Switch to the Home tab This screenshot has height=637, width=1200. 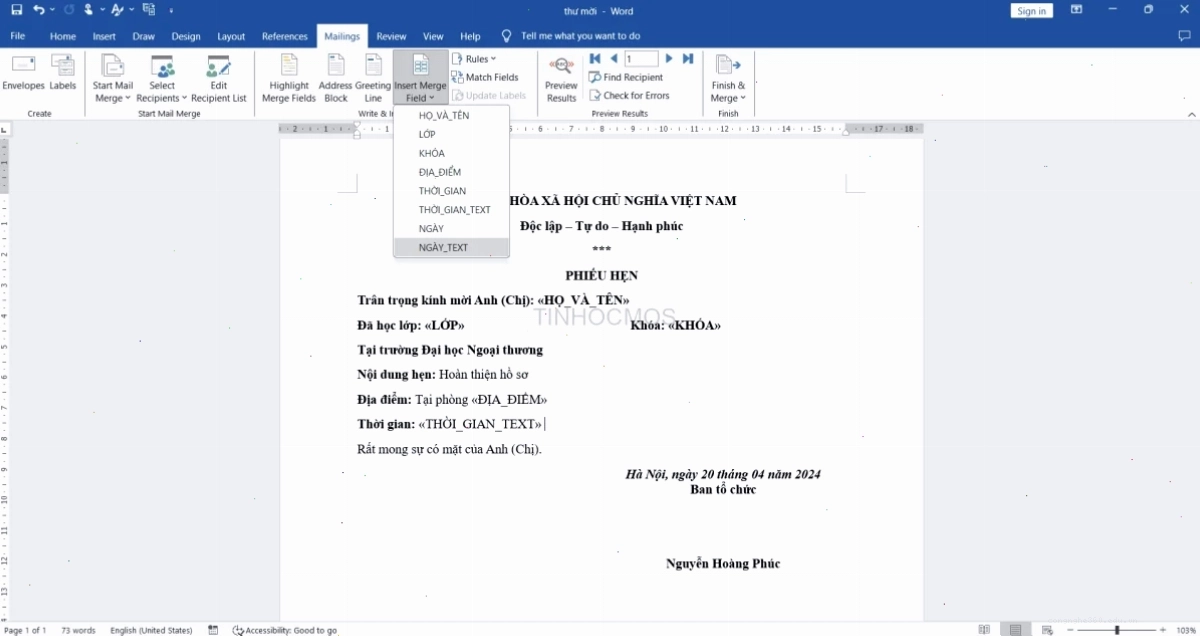click(63, 36)
